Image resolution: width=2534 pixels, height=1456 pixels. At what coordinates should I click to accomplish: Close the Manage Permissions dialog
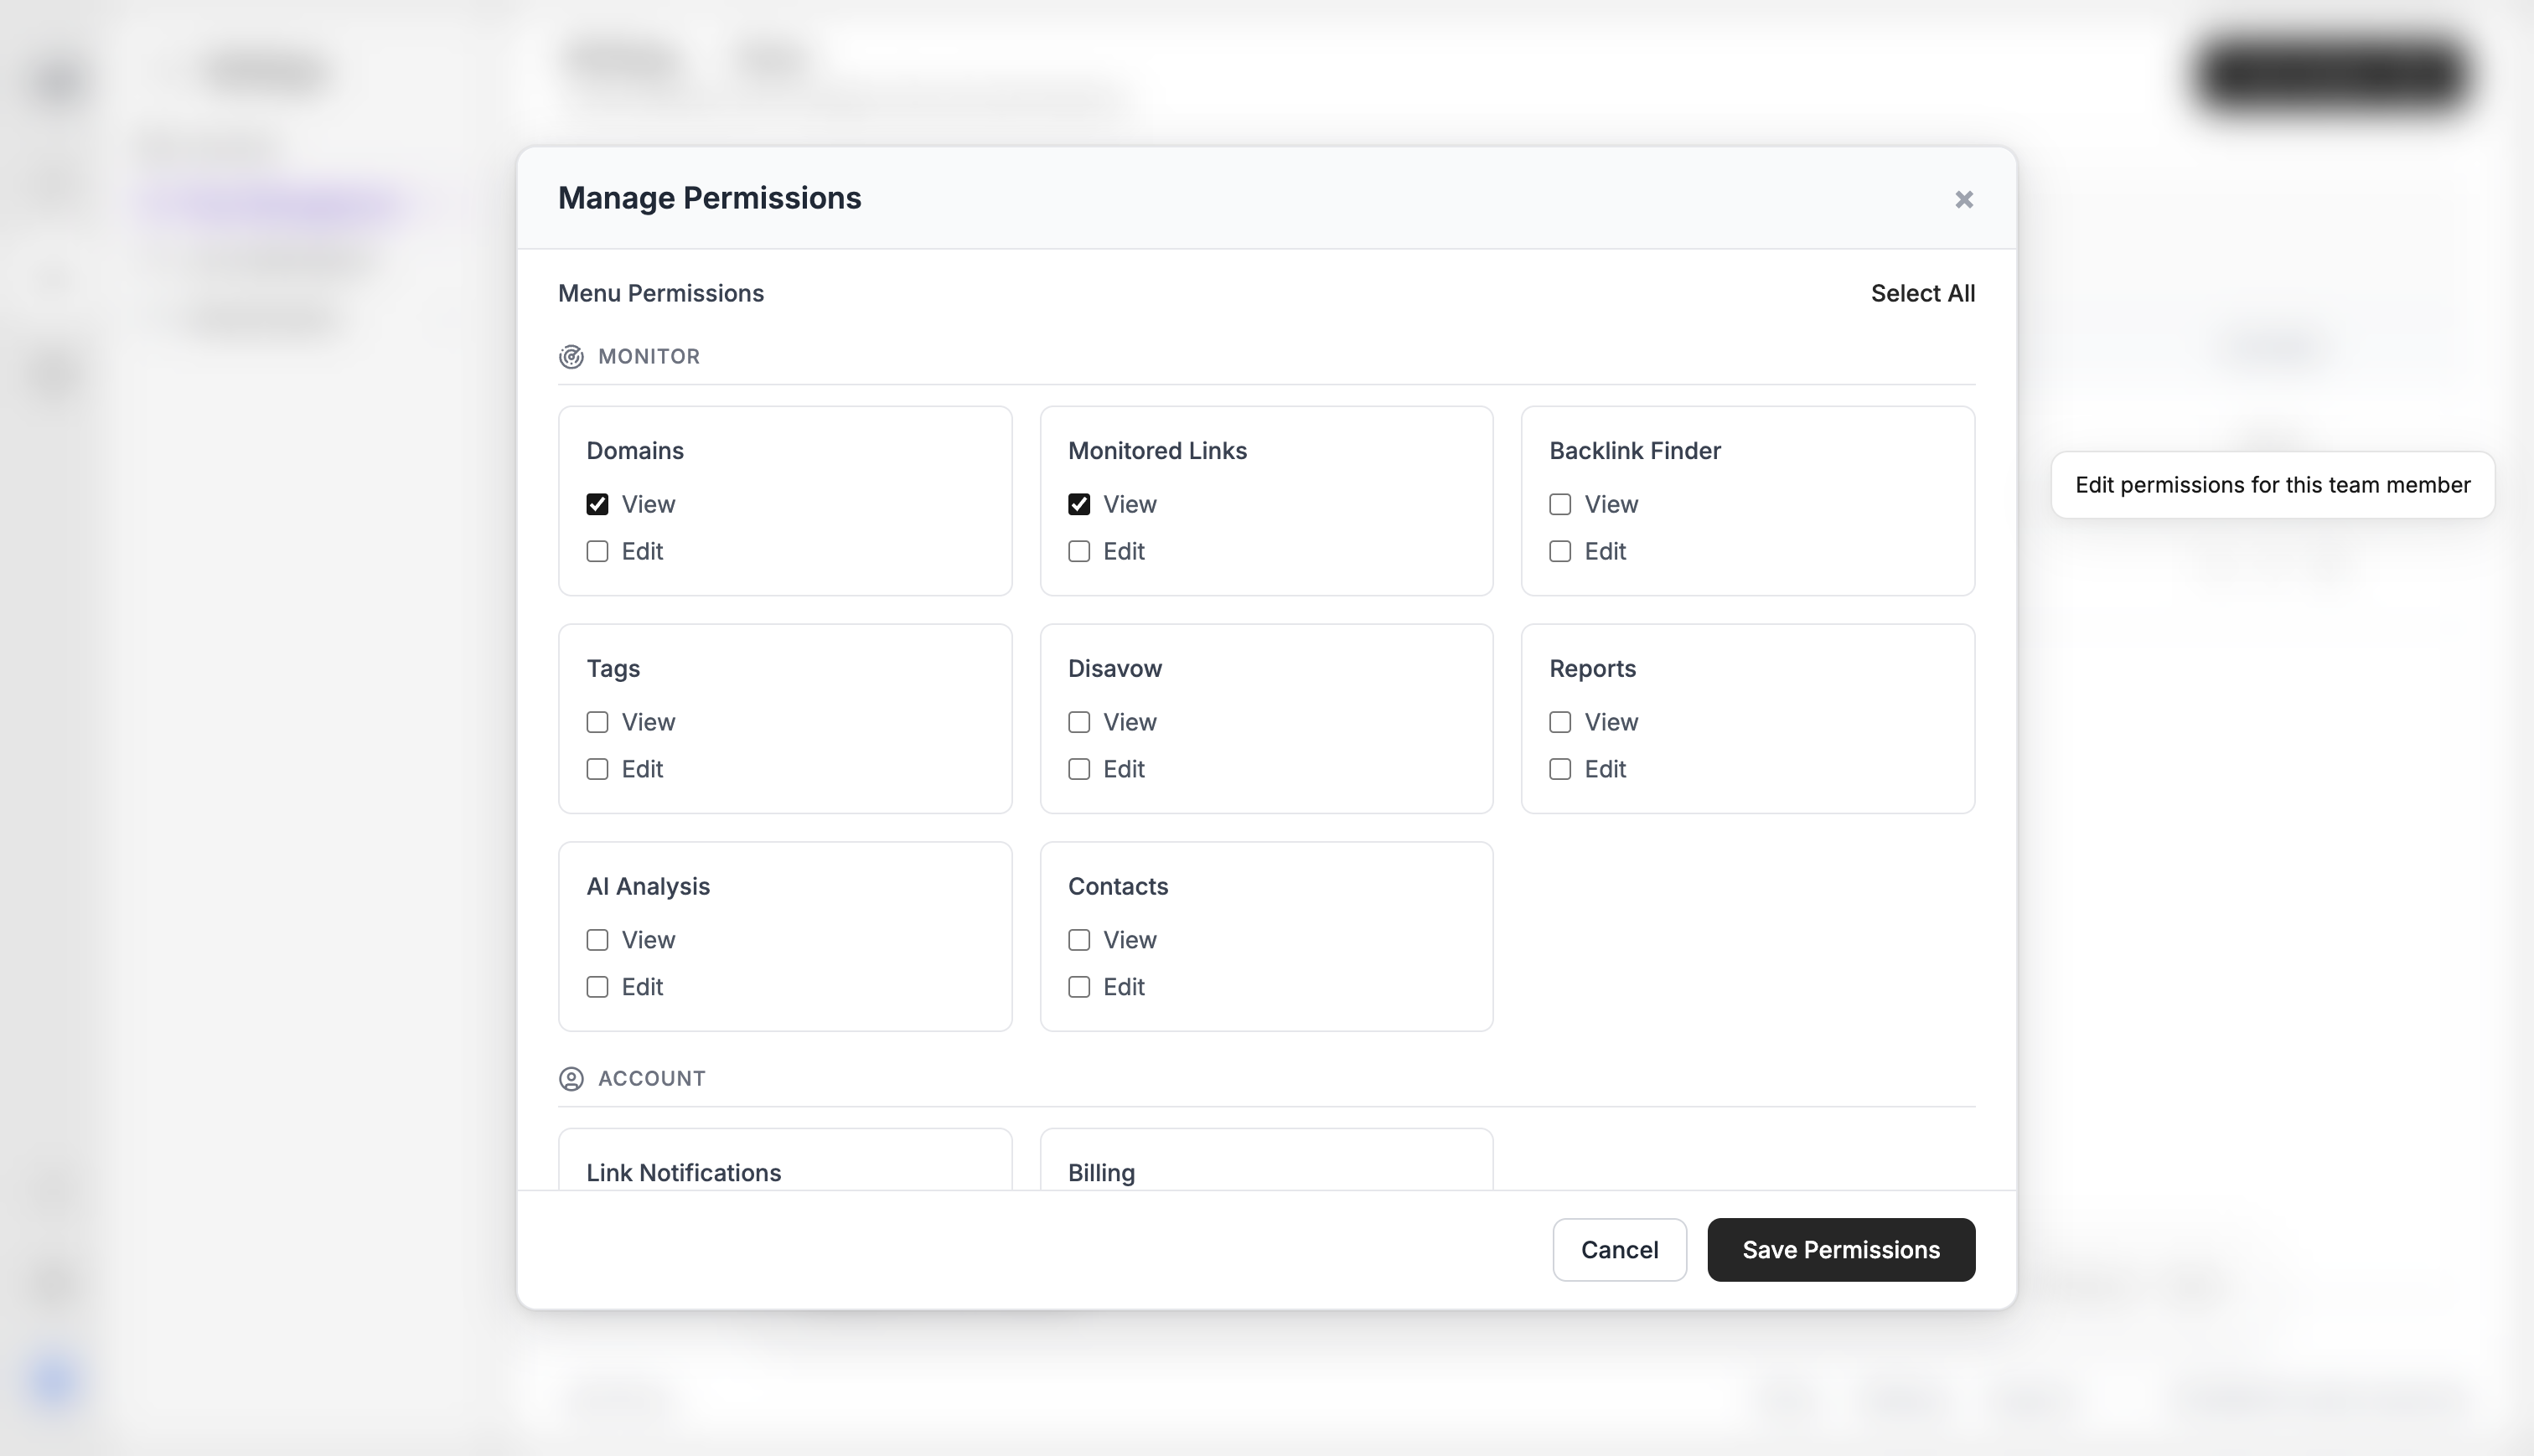(x=1963, y=199)
